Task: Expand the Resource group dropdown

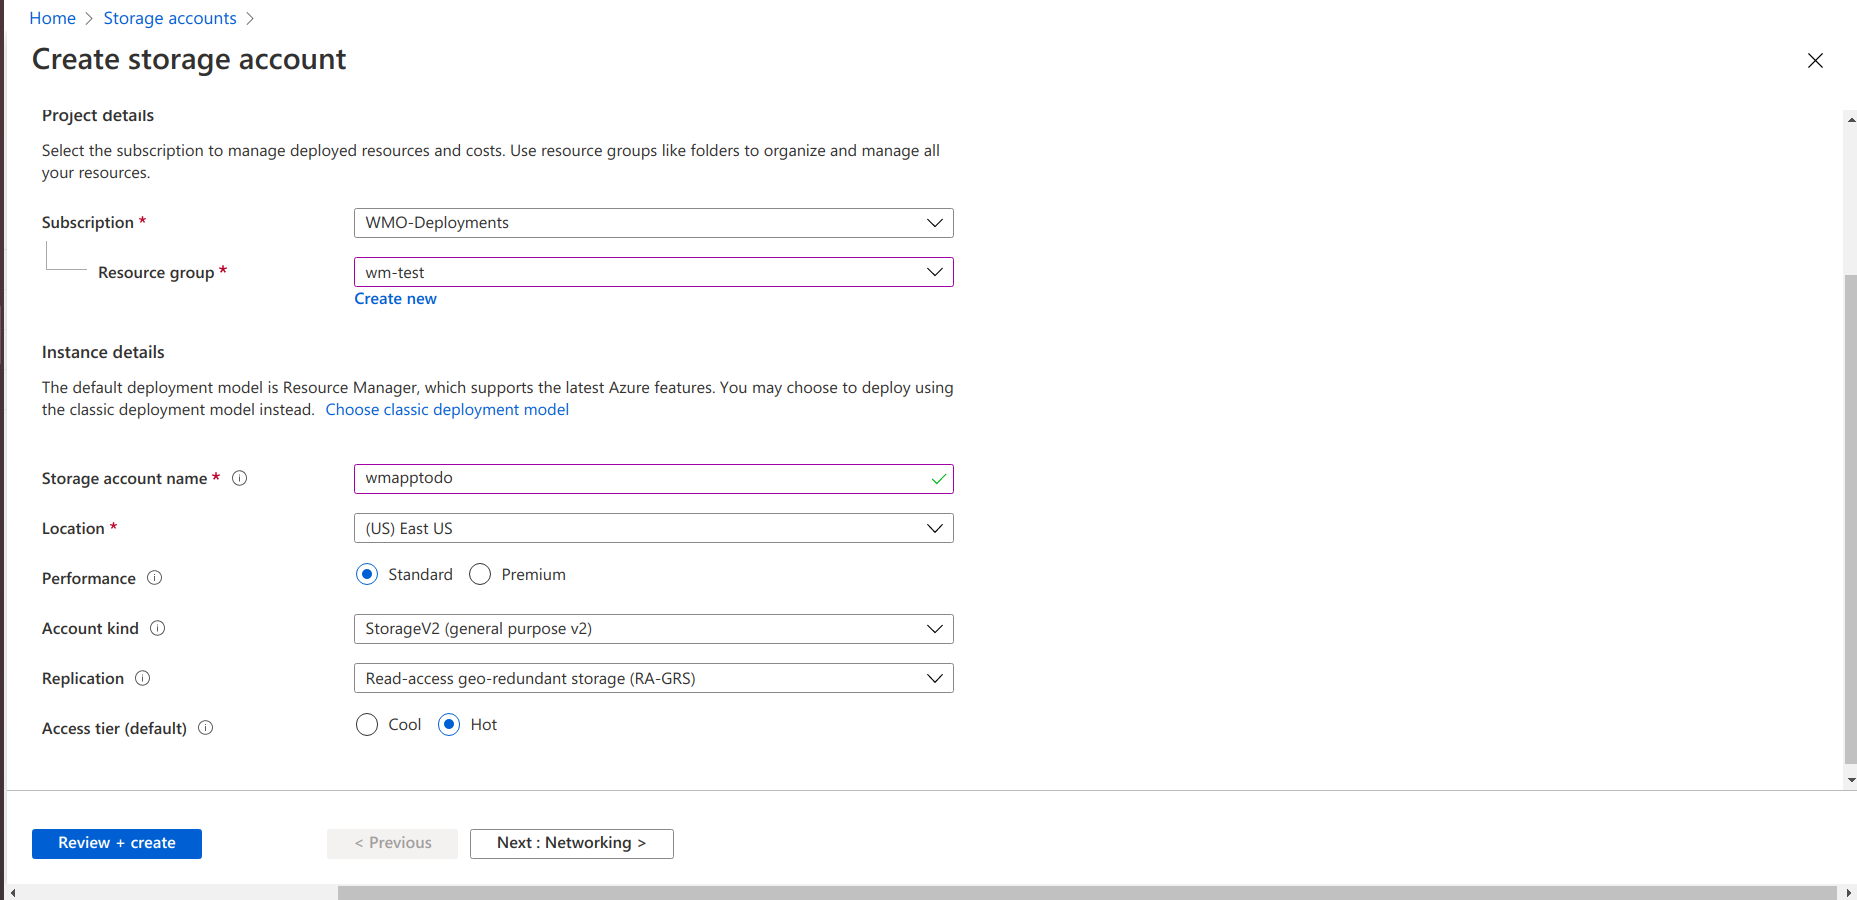Action: [x=653, y=272]
